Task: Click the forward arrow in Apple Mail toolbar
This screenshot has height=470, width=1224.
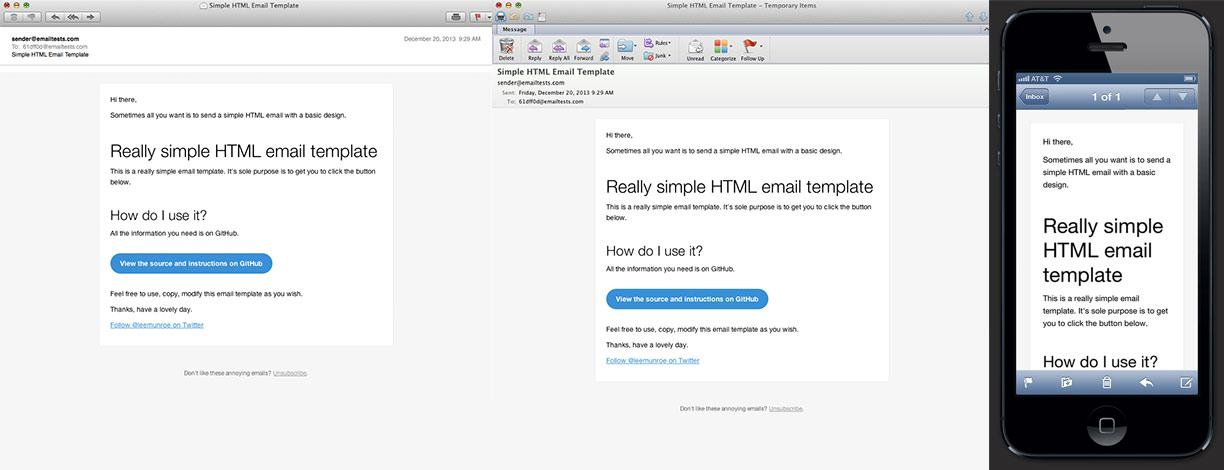Action: [91, 17]
